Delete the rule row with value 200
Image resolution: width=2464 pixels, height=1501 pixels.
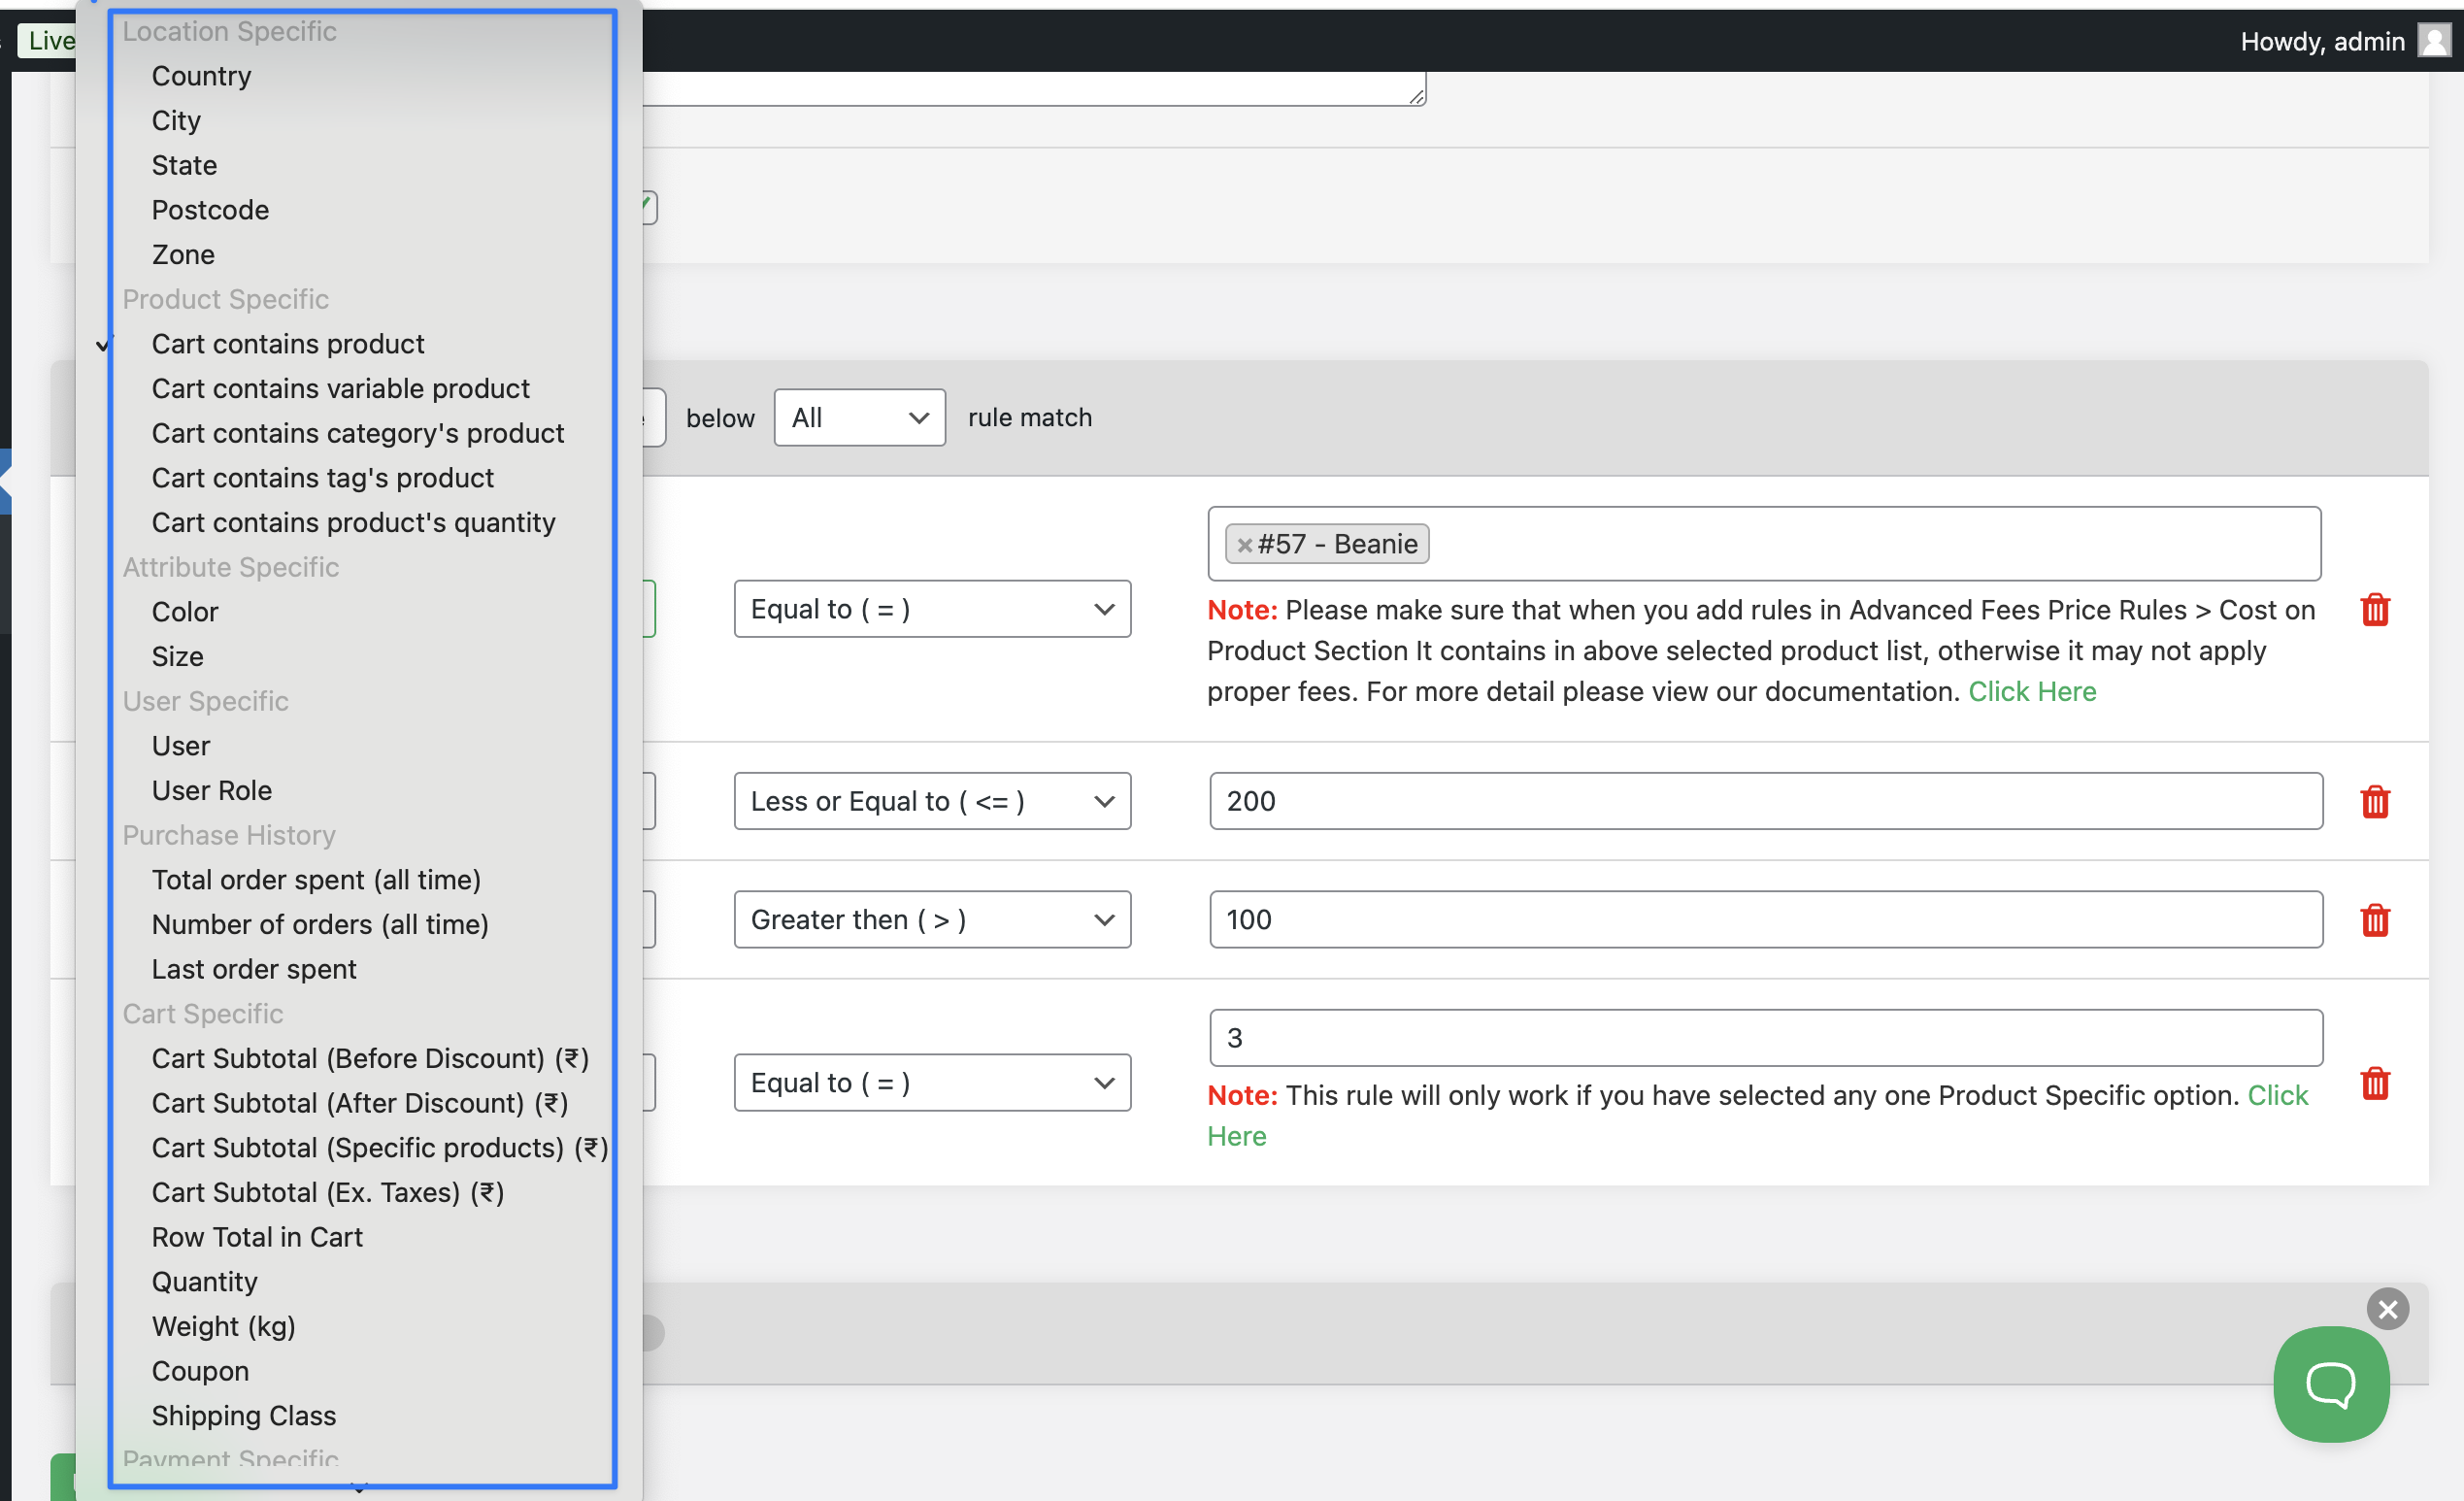point(2374,801)
